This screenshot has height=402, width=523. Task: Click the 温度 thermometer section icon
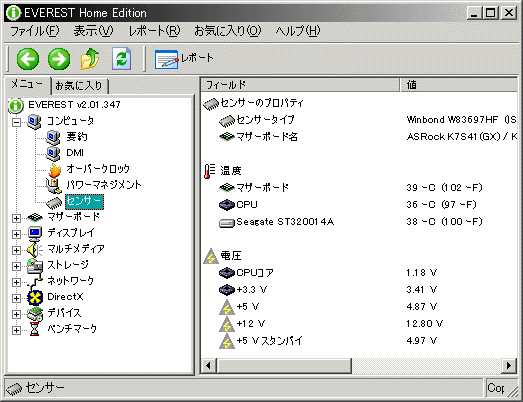(210, 171)
